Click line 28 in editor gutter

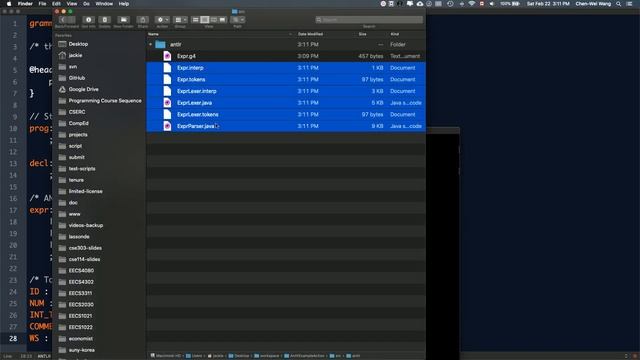(x=13, y=338)
